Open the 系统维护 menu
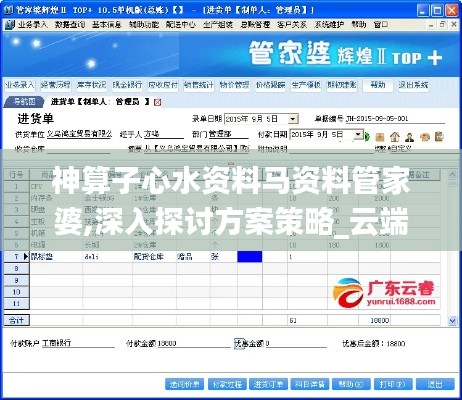 tap(329, 24)
